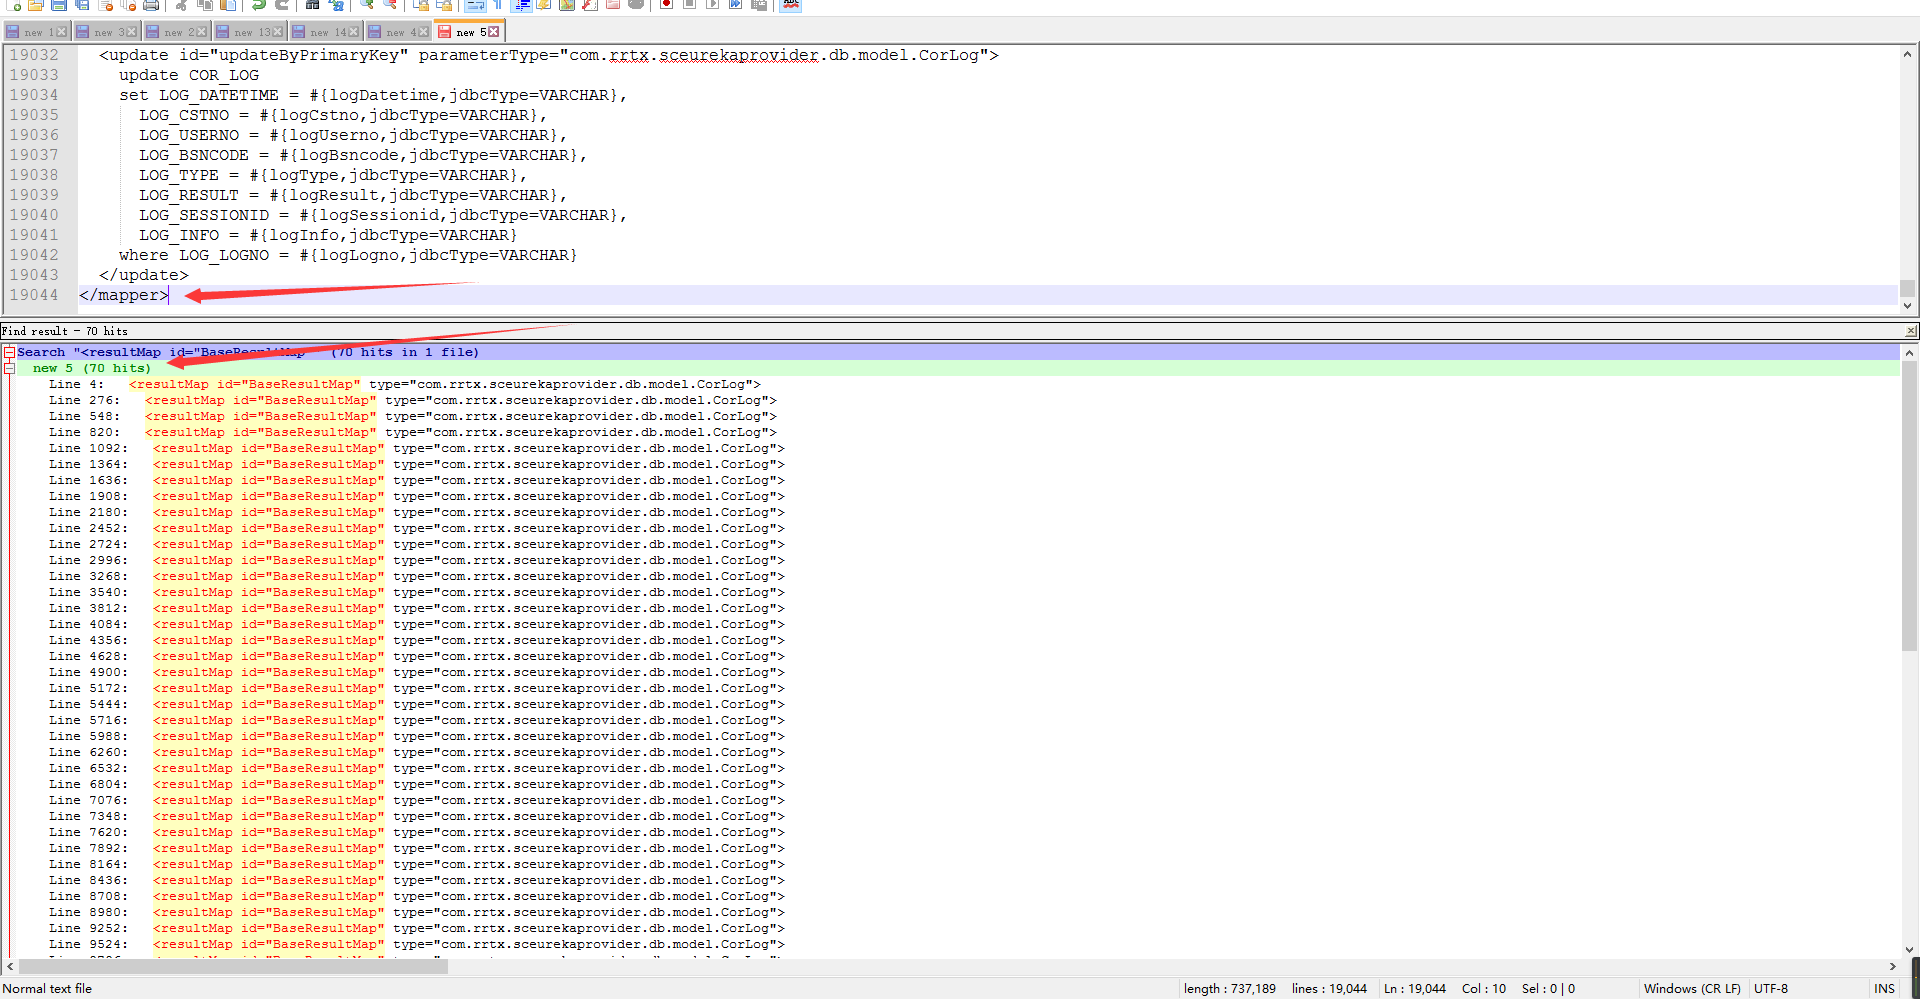Screen dimensions: 1920x999
Task: Click the macro playback icon
Action: pyautogui.click(x=712, y=5)
